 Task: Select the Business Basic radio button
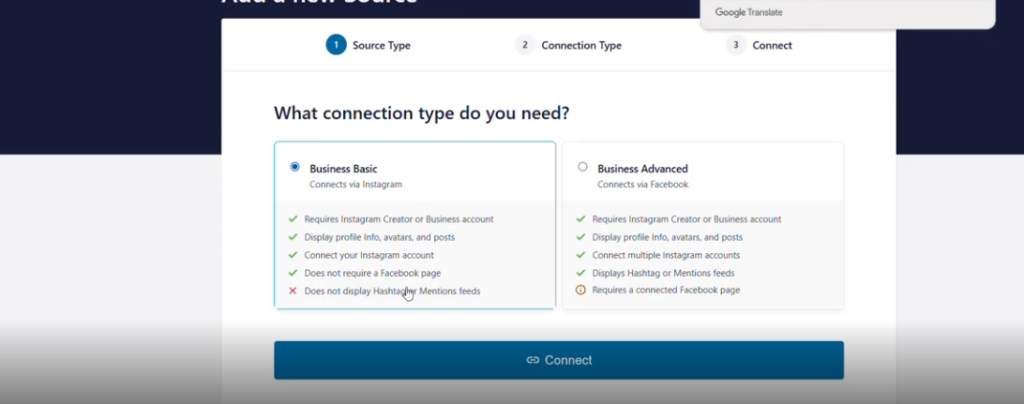(294, 167)
